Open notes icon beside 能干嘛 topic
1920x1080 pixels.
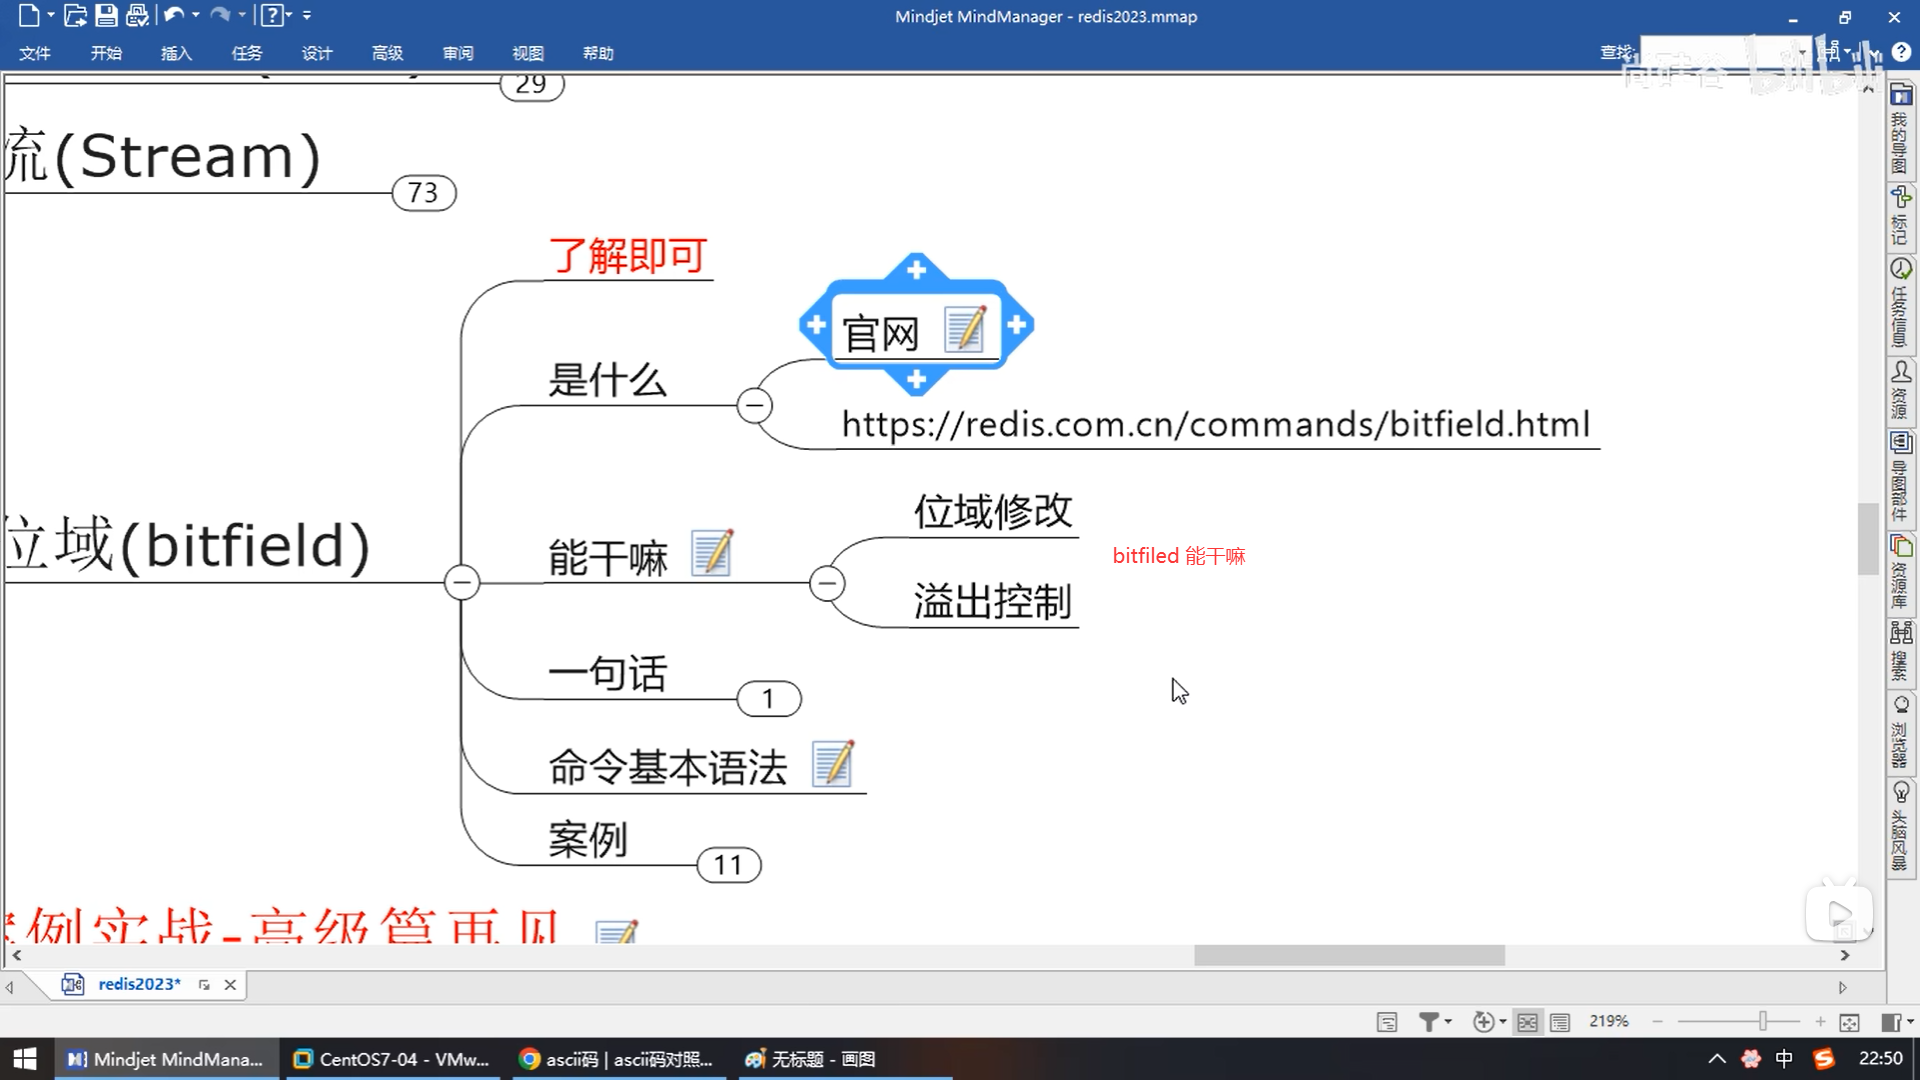point(712,554)
